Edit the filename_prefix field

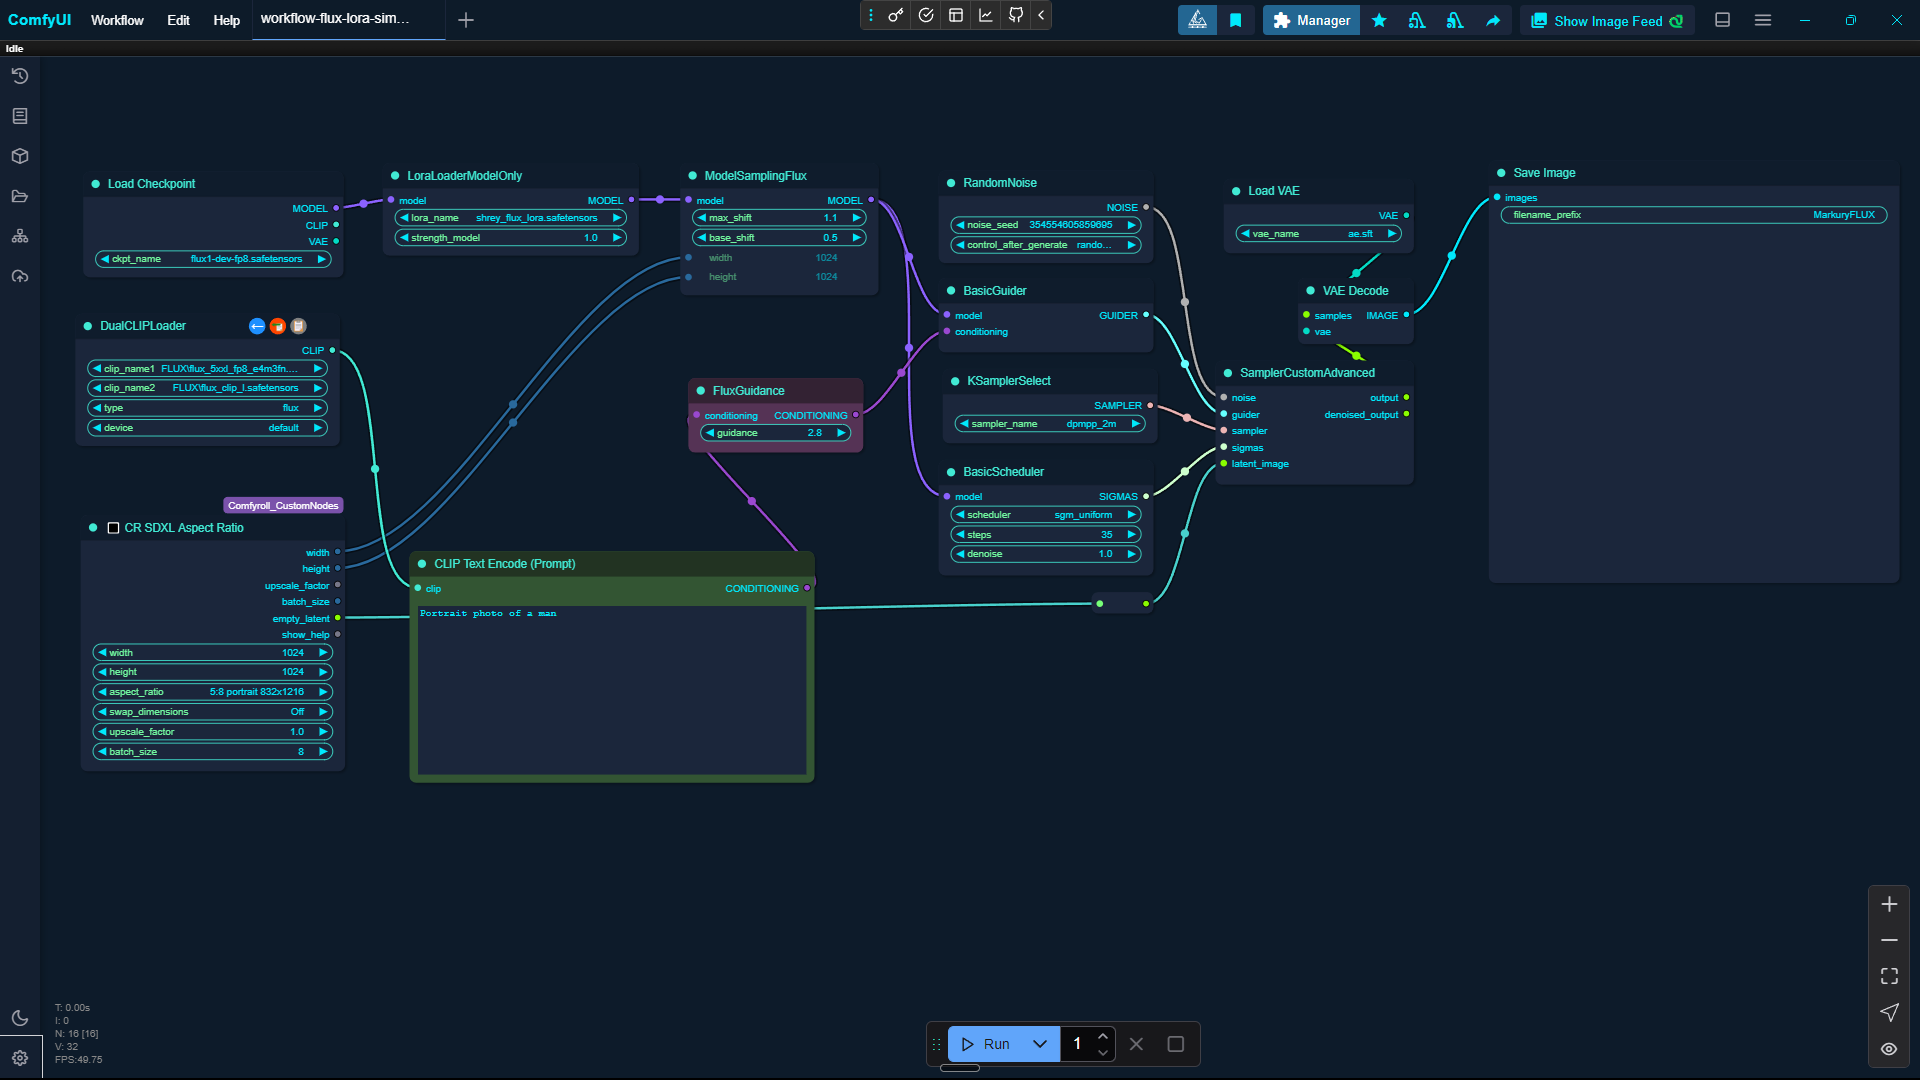point(1694,215)
